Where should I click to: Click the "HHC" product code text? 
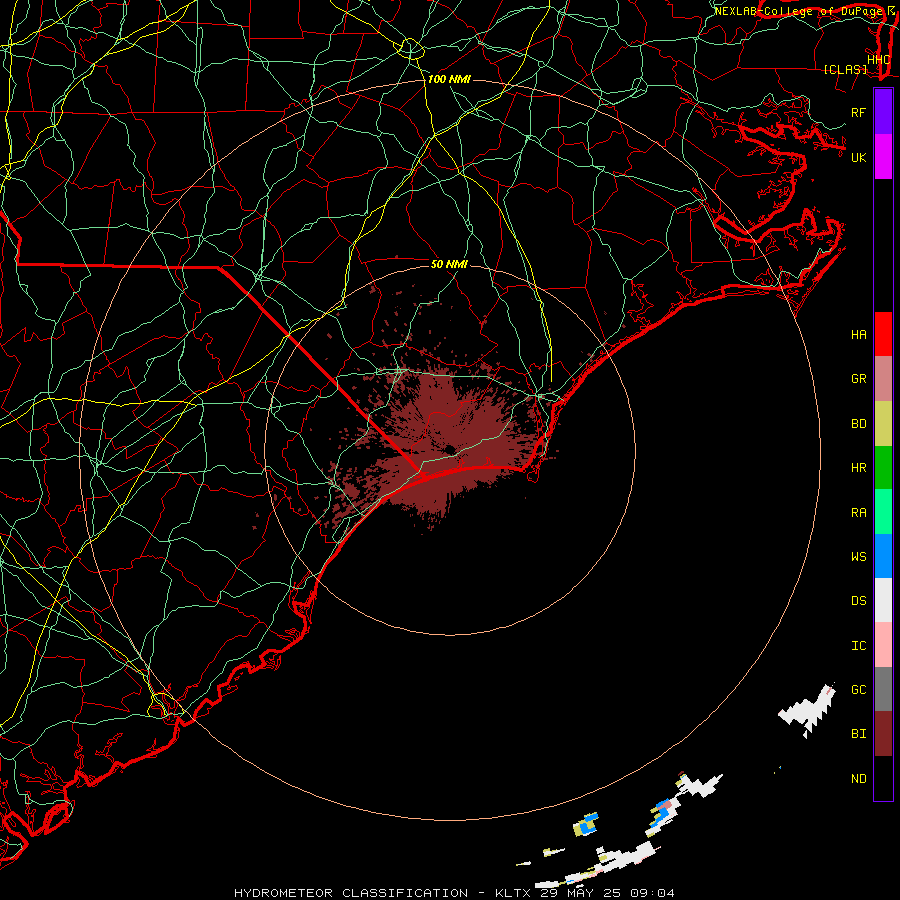(x=878, y=60)
